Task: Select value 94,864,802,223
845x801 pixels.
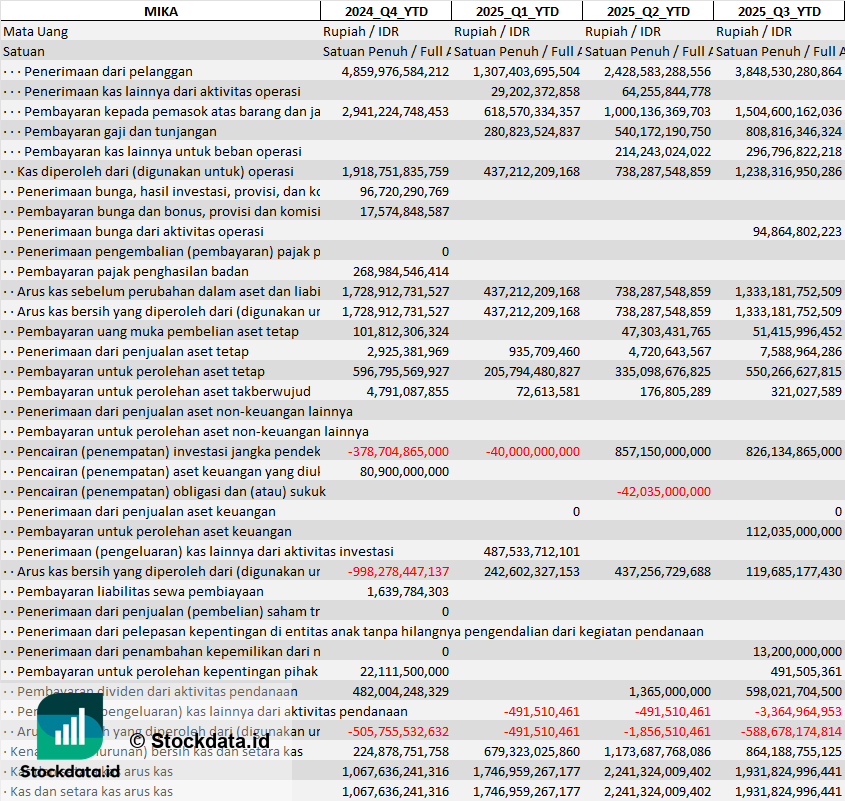Action: click(x=797, y=231)
